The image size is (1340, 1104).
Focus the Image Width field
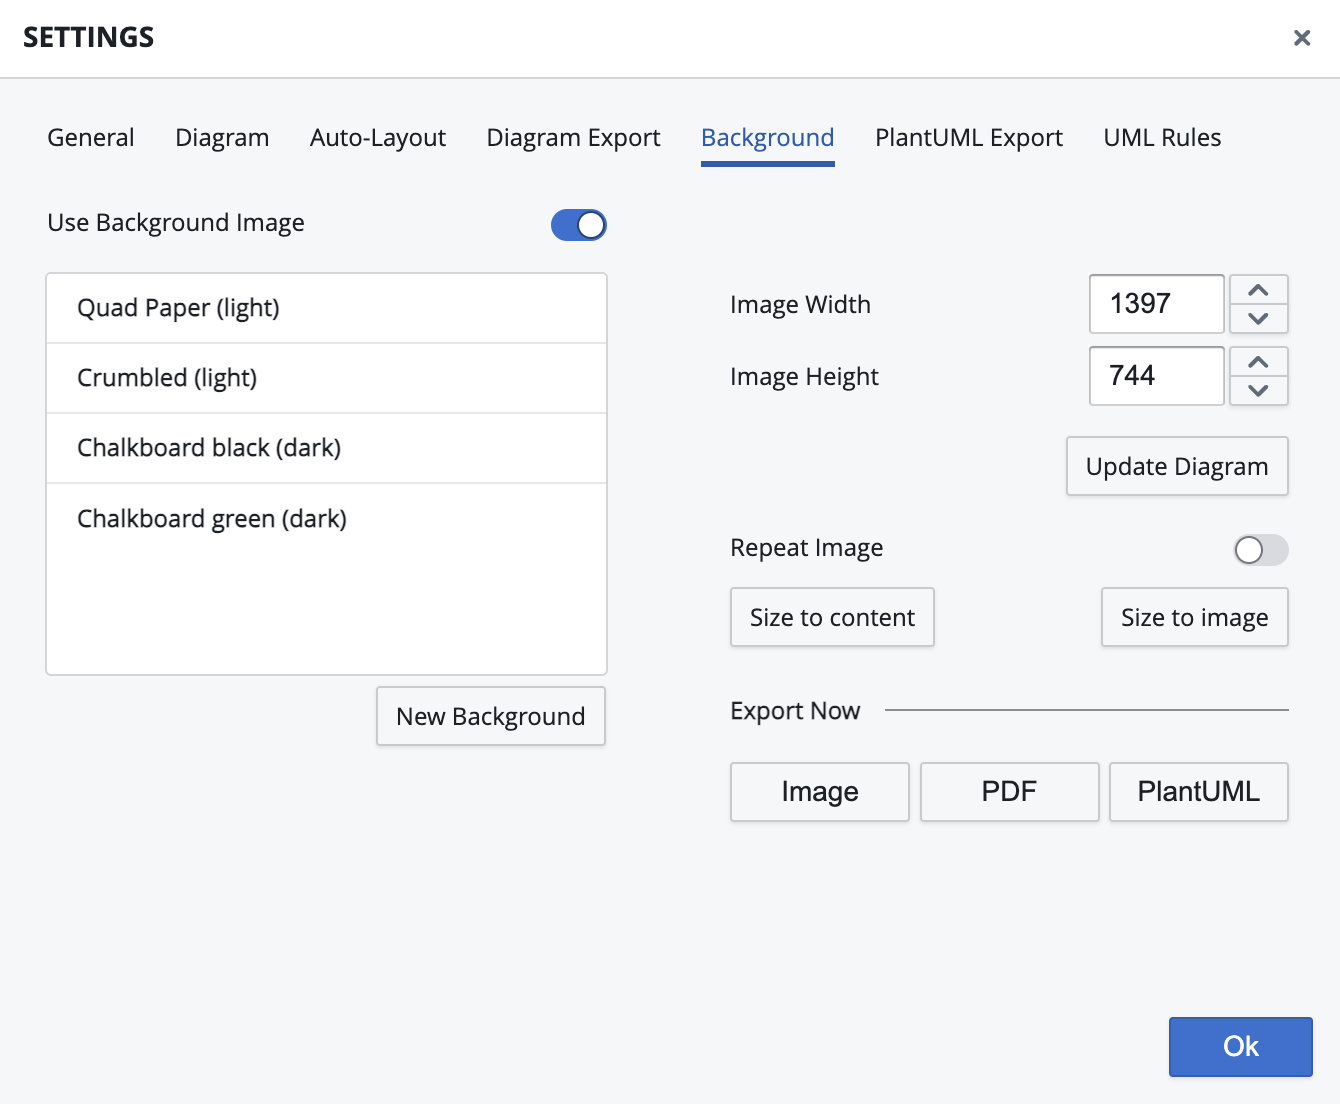pyautogui.click(x=1157, y=304)
